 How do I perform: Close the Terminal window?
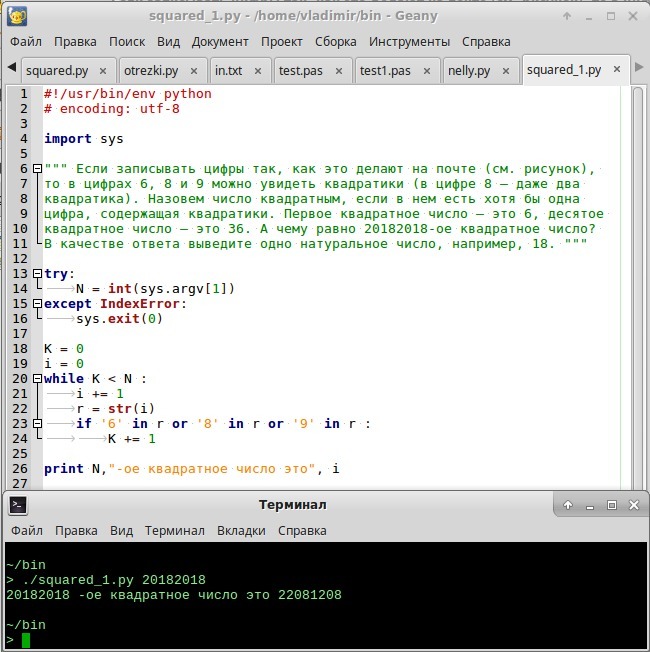(x=633, y=505)
